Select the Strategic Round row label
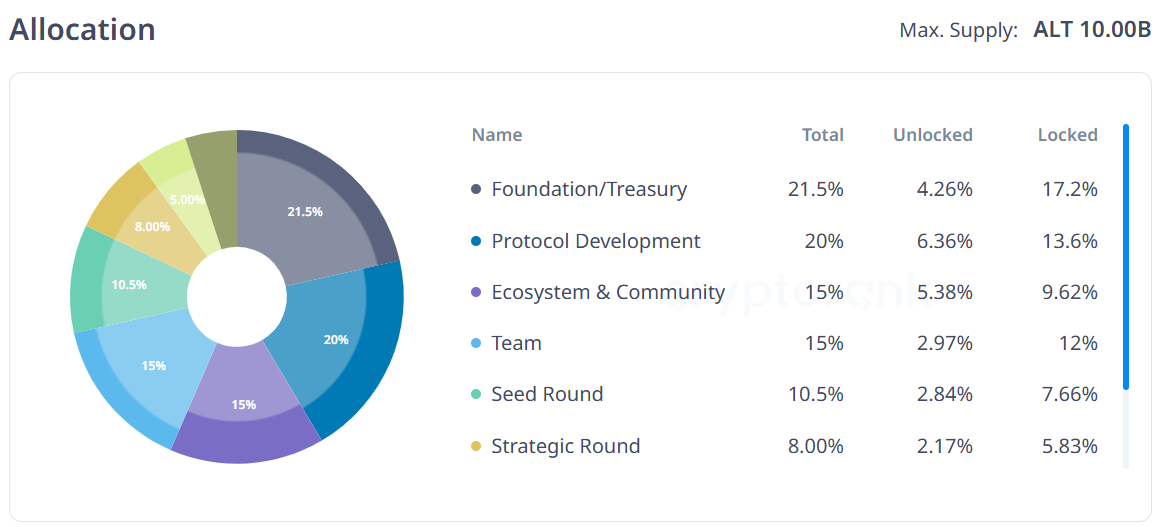Image resolution: width=1170 pixels, height=527 pixels. point(565,446)
